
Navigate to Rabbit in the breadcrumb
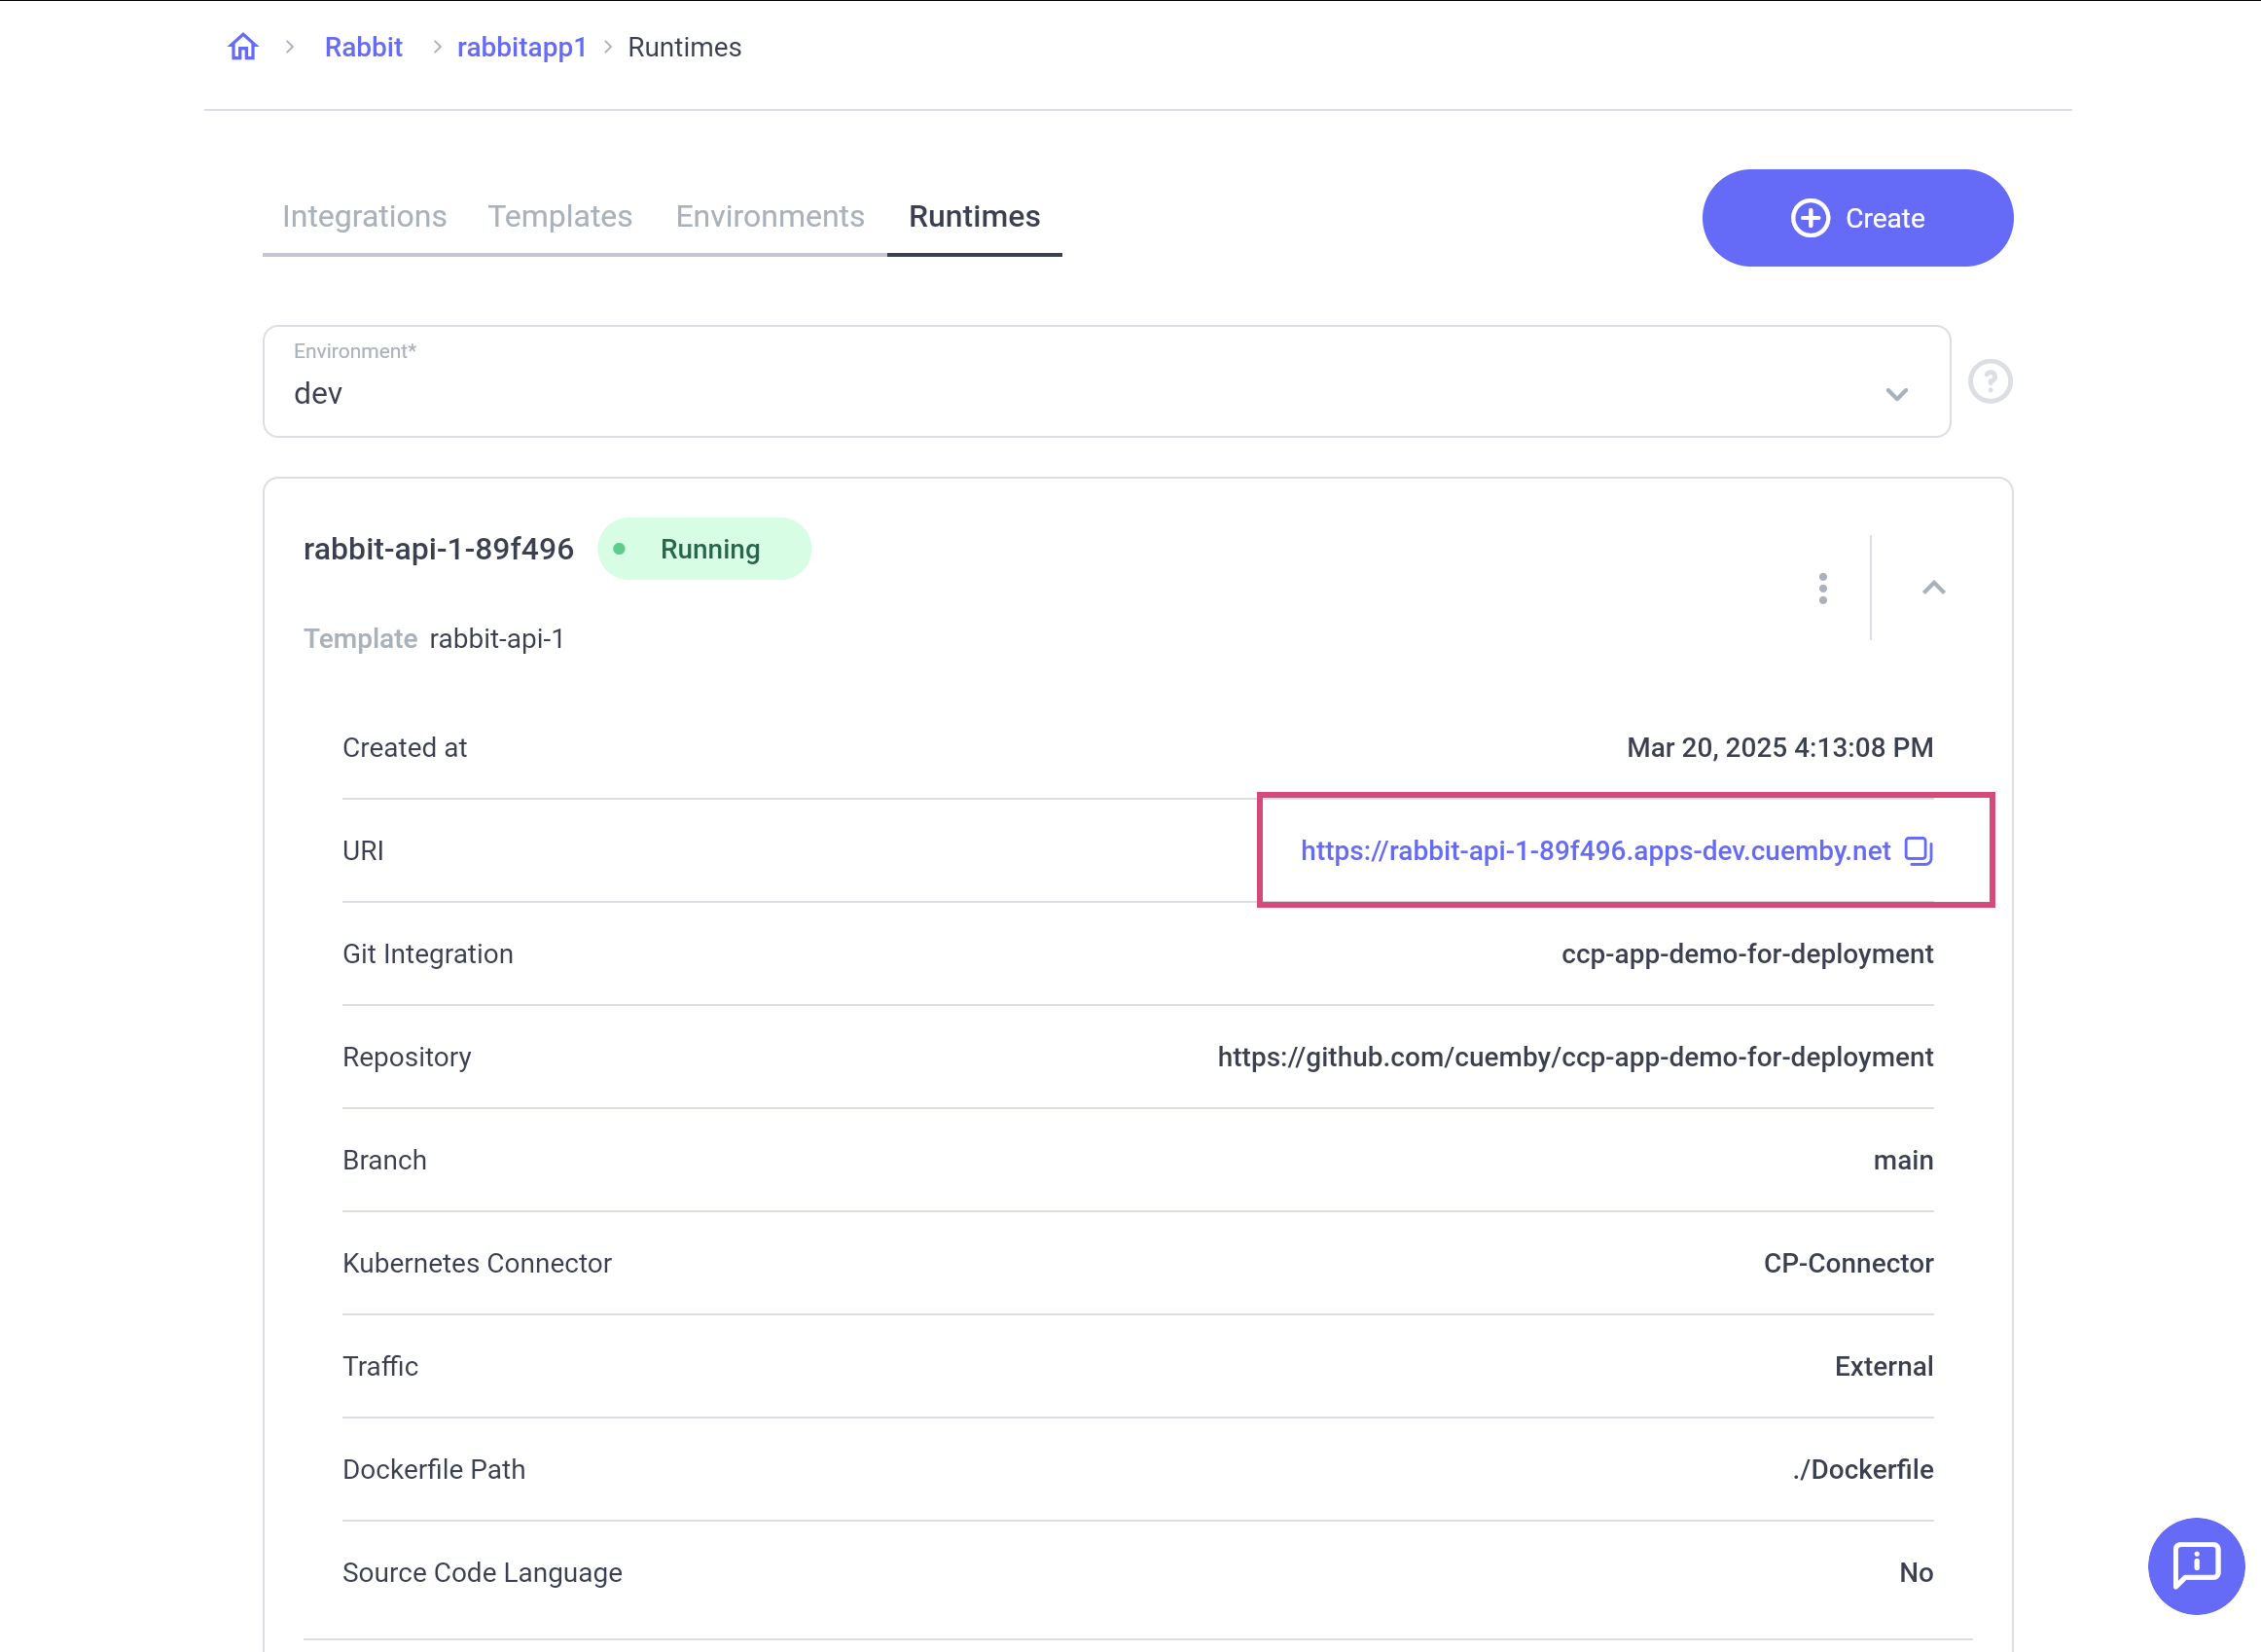pyautogui.click(x=363, y=46)
